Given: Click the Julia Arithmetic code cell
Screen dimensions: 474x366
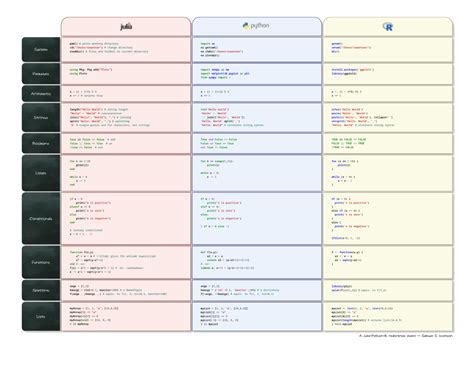Looking at the screenshot, I should [x=126, y=94].
